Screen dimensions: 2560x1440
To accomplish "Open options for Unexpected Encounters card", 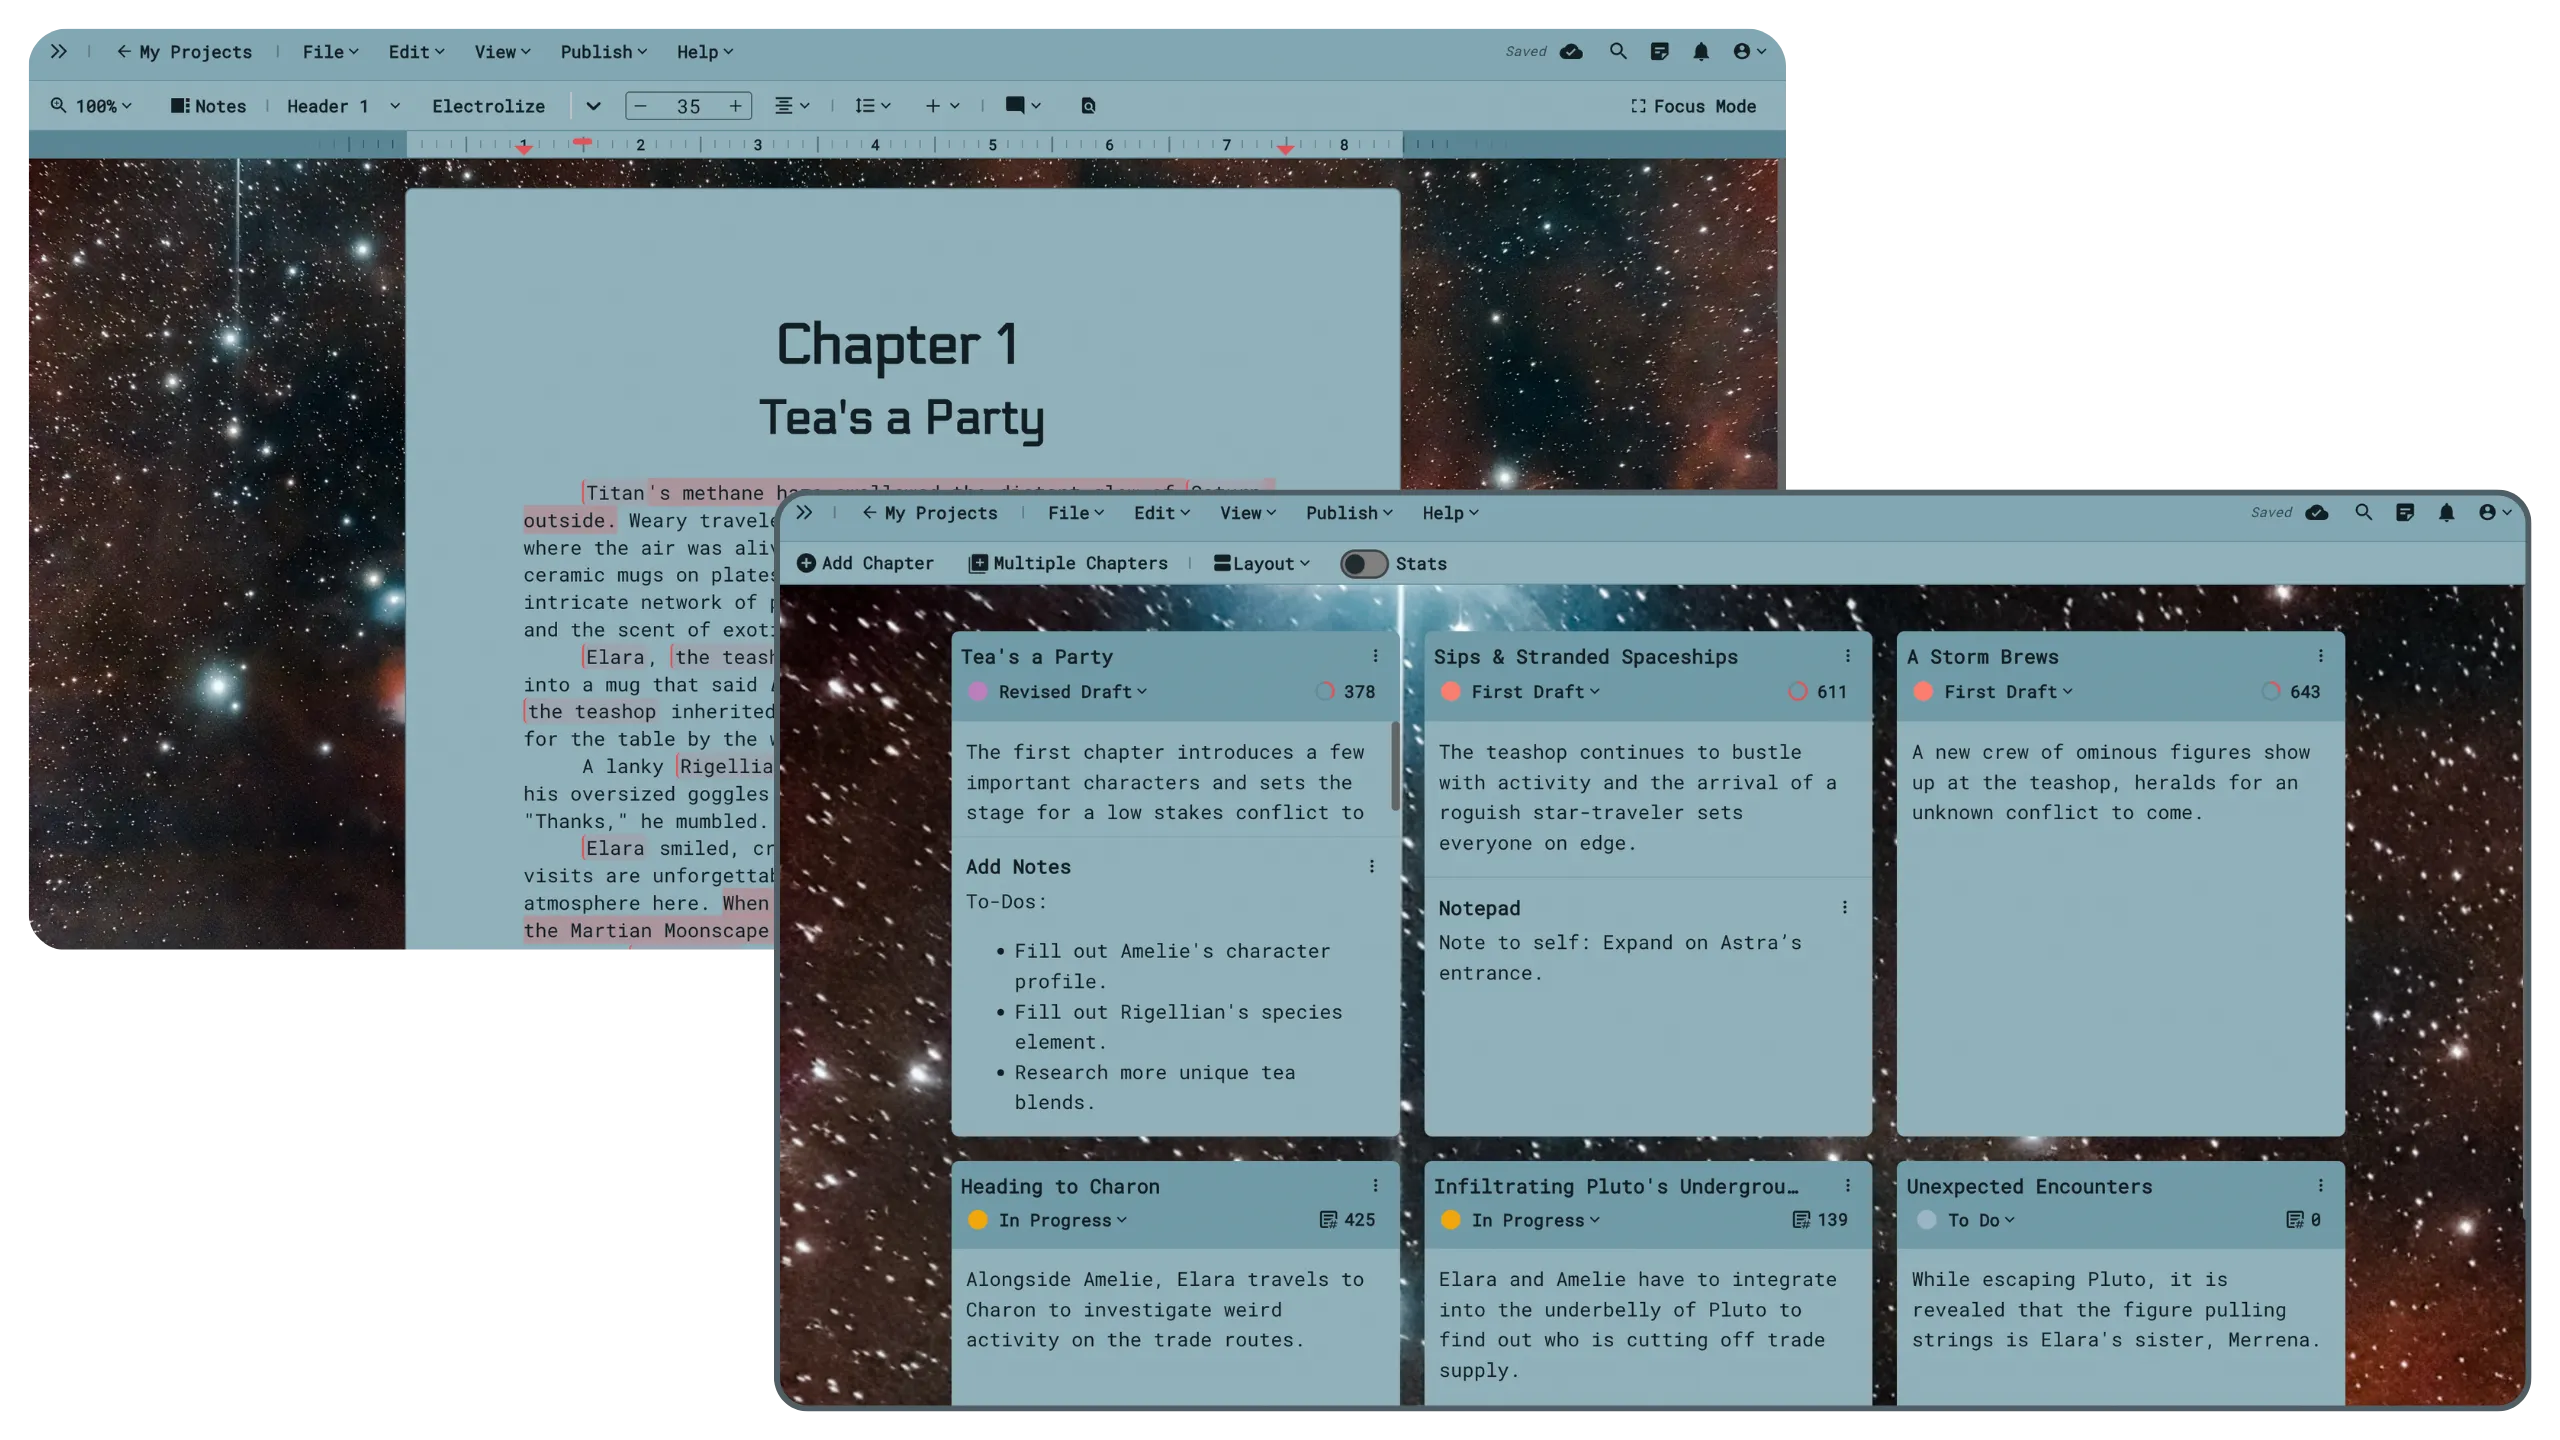I will (2321, 1185).
